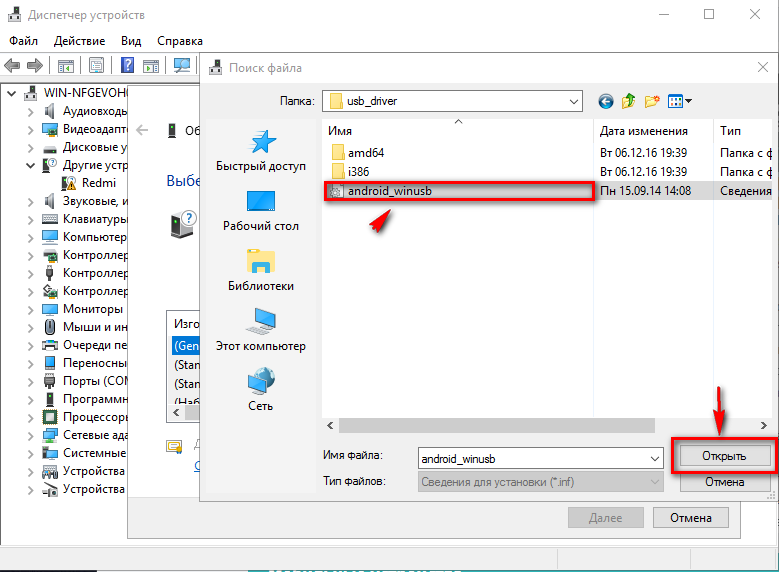This screenshot has height=572, width=779.
Task: Sort files by Тип column
Action: 730,131
